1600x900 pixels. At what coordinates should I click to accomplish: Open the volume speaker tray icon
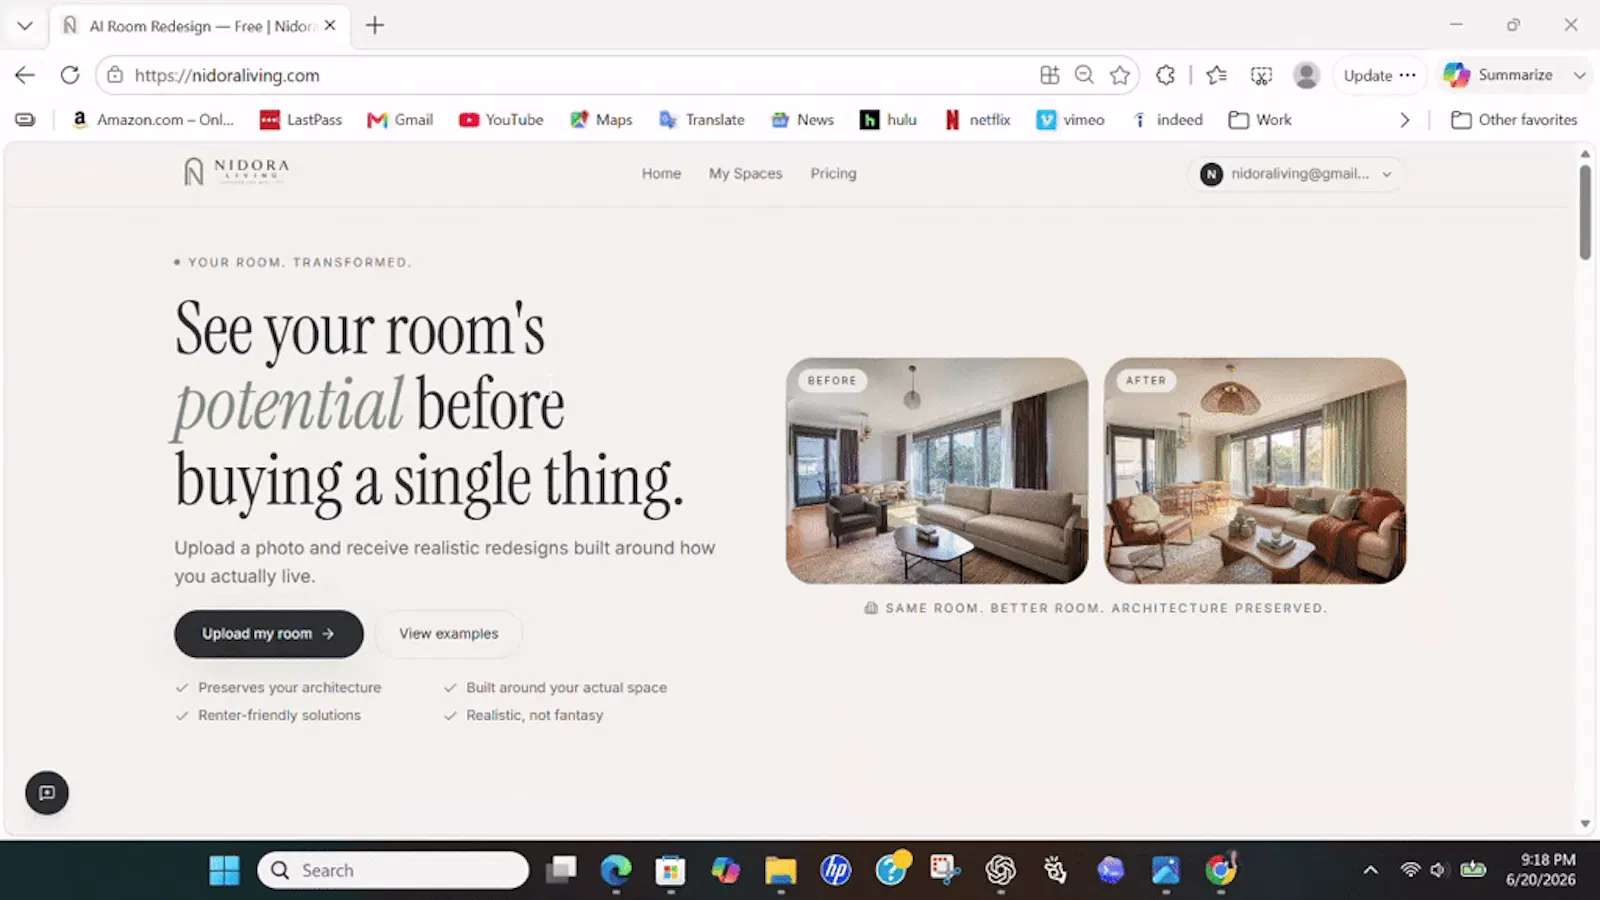[1439, 870]
